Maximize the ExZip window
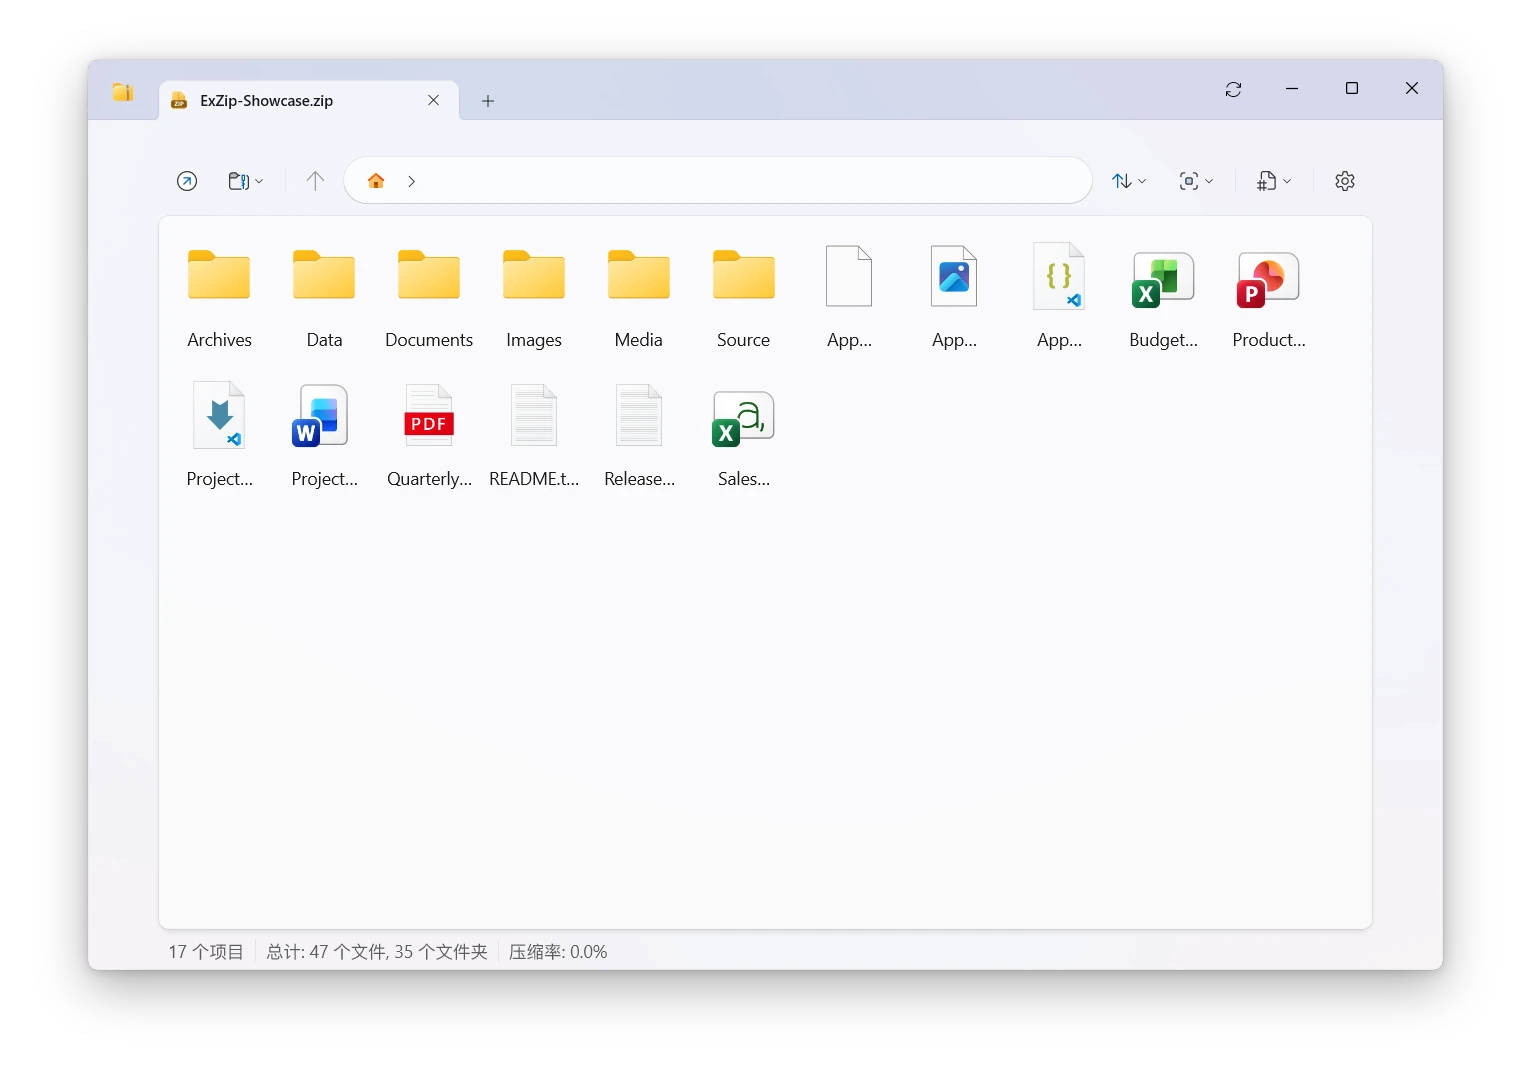The image size is (1531, 1086). 1352,89
